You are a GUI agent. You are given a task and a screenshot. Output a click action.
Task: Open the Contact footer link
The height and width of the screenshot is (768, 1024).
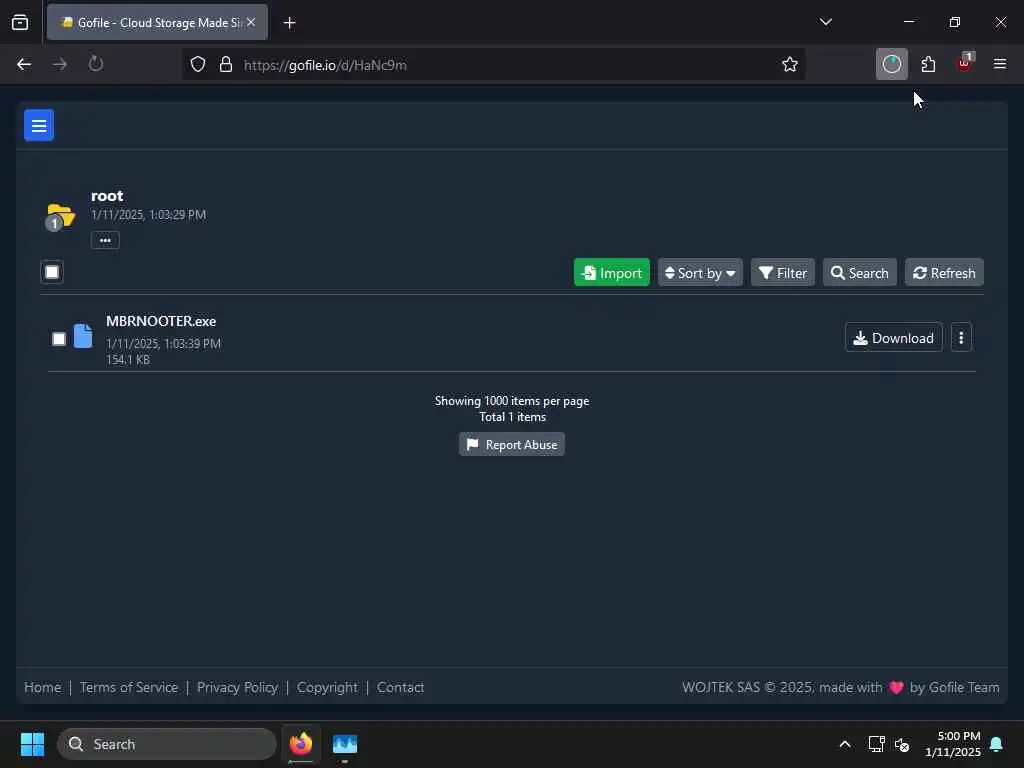pyautogui.click(x=400, y=688)
